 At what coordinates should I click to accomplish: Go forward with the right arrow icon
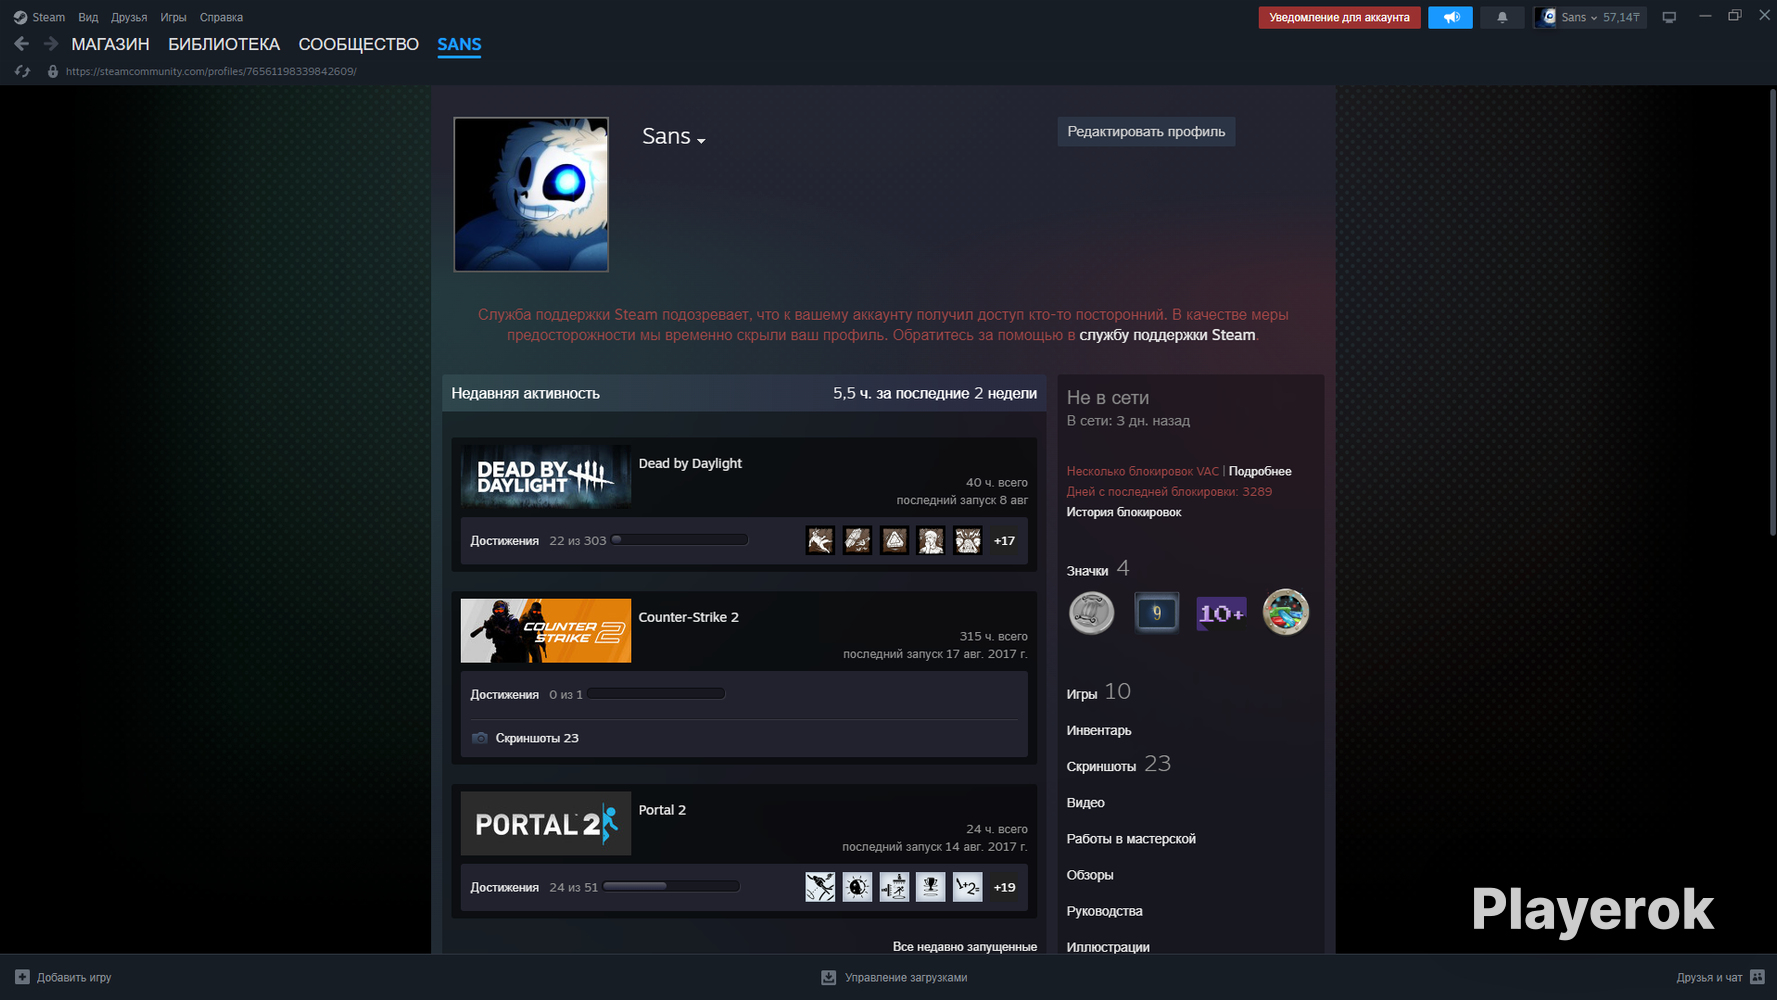pyautogui.click(x=51, y=44)
